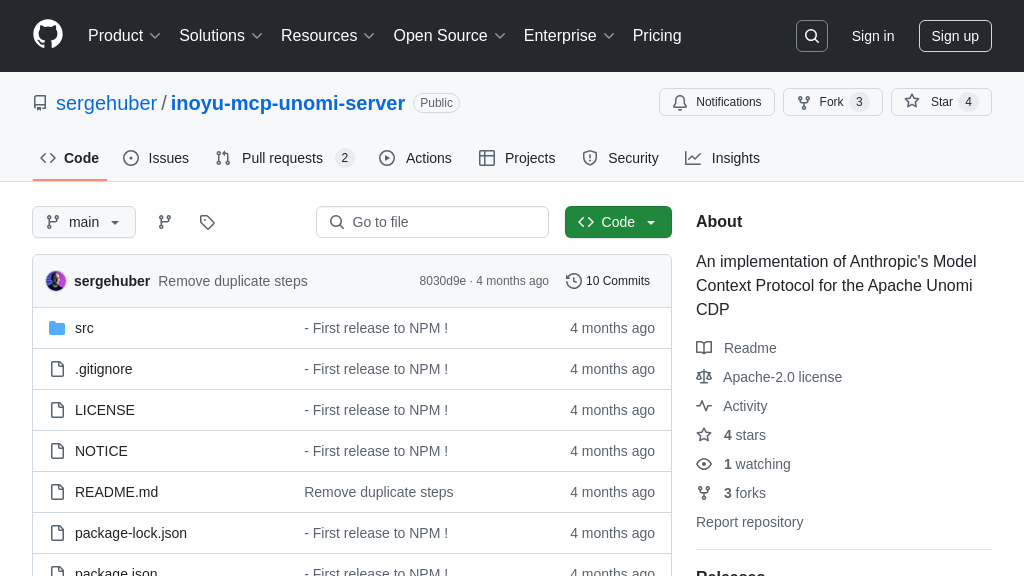Viewport: 1024px width, 576px height.
Task: Click sergehuber's avatar in commit row
Action: click(56, 281)
